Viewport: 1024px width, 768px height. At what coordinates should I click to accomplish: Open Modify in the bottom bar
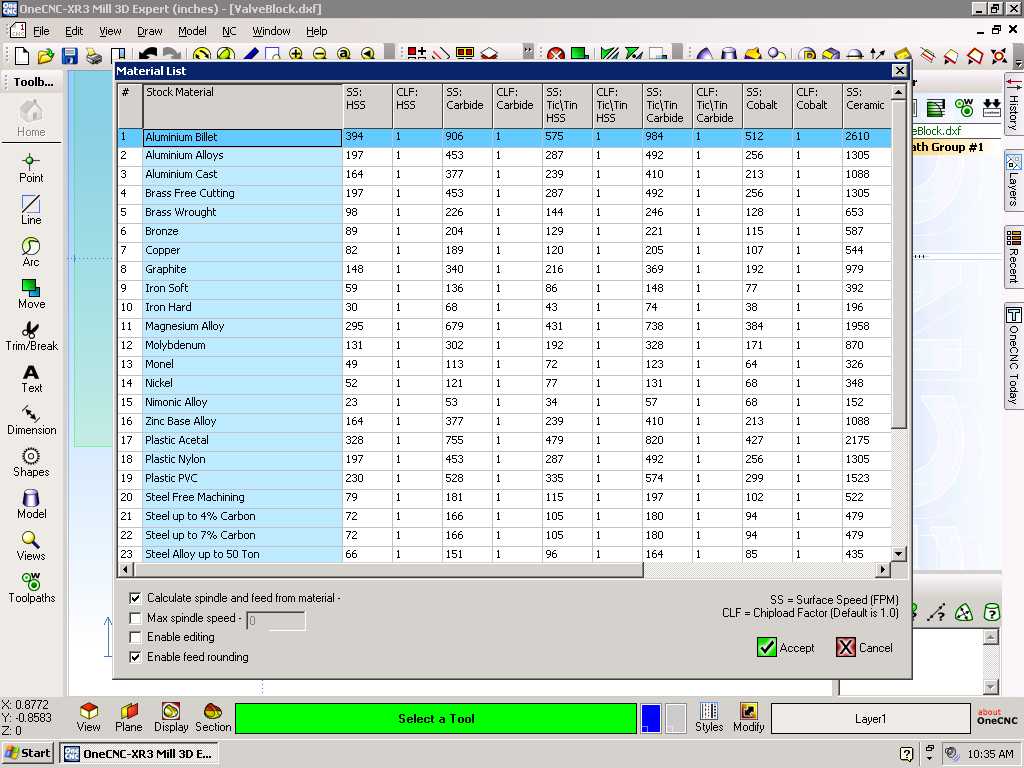tap(748, 718)
